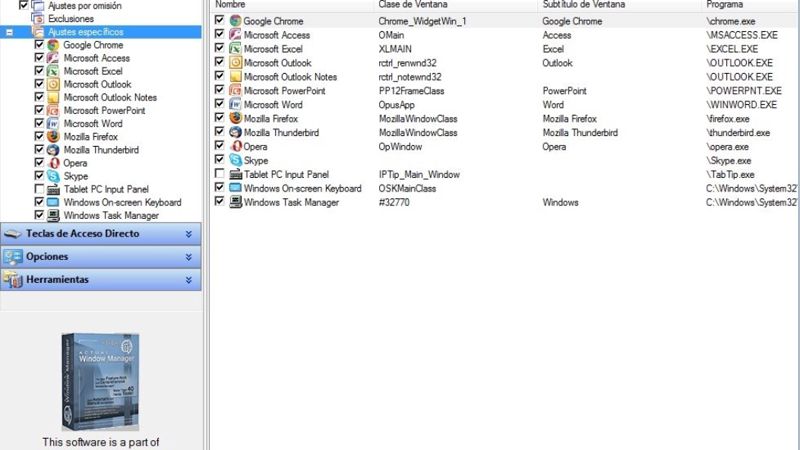Select the XLMAIN class cell
This screenshot has height=450, width=800.
[x=395, y=49]
